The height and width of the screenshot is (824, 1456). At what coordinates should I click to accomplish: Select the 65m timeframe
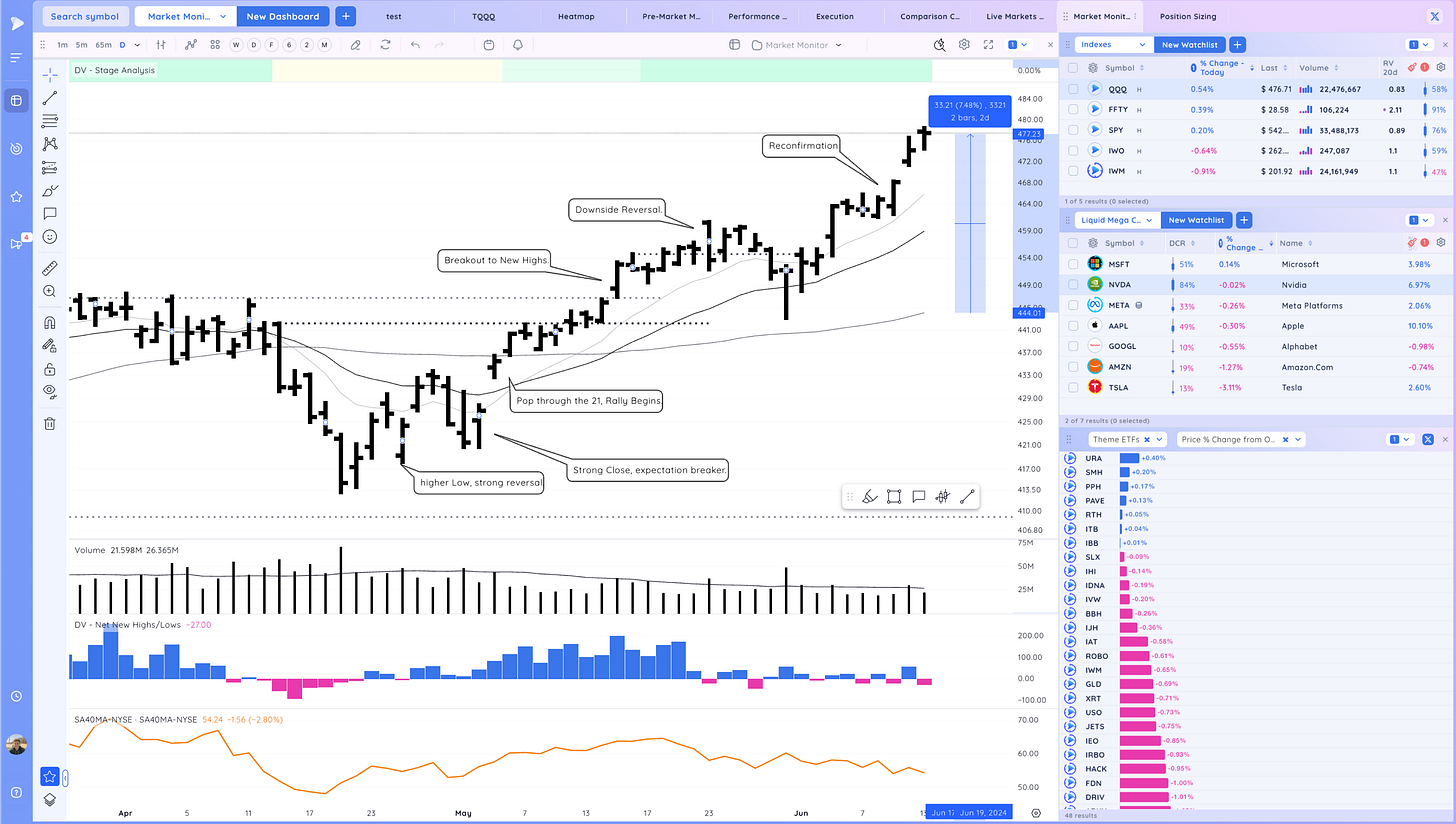[x=103, y=45]
